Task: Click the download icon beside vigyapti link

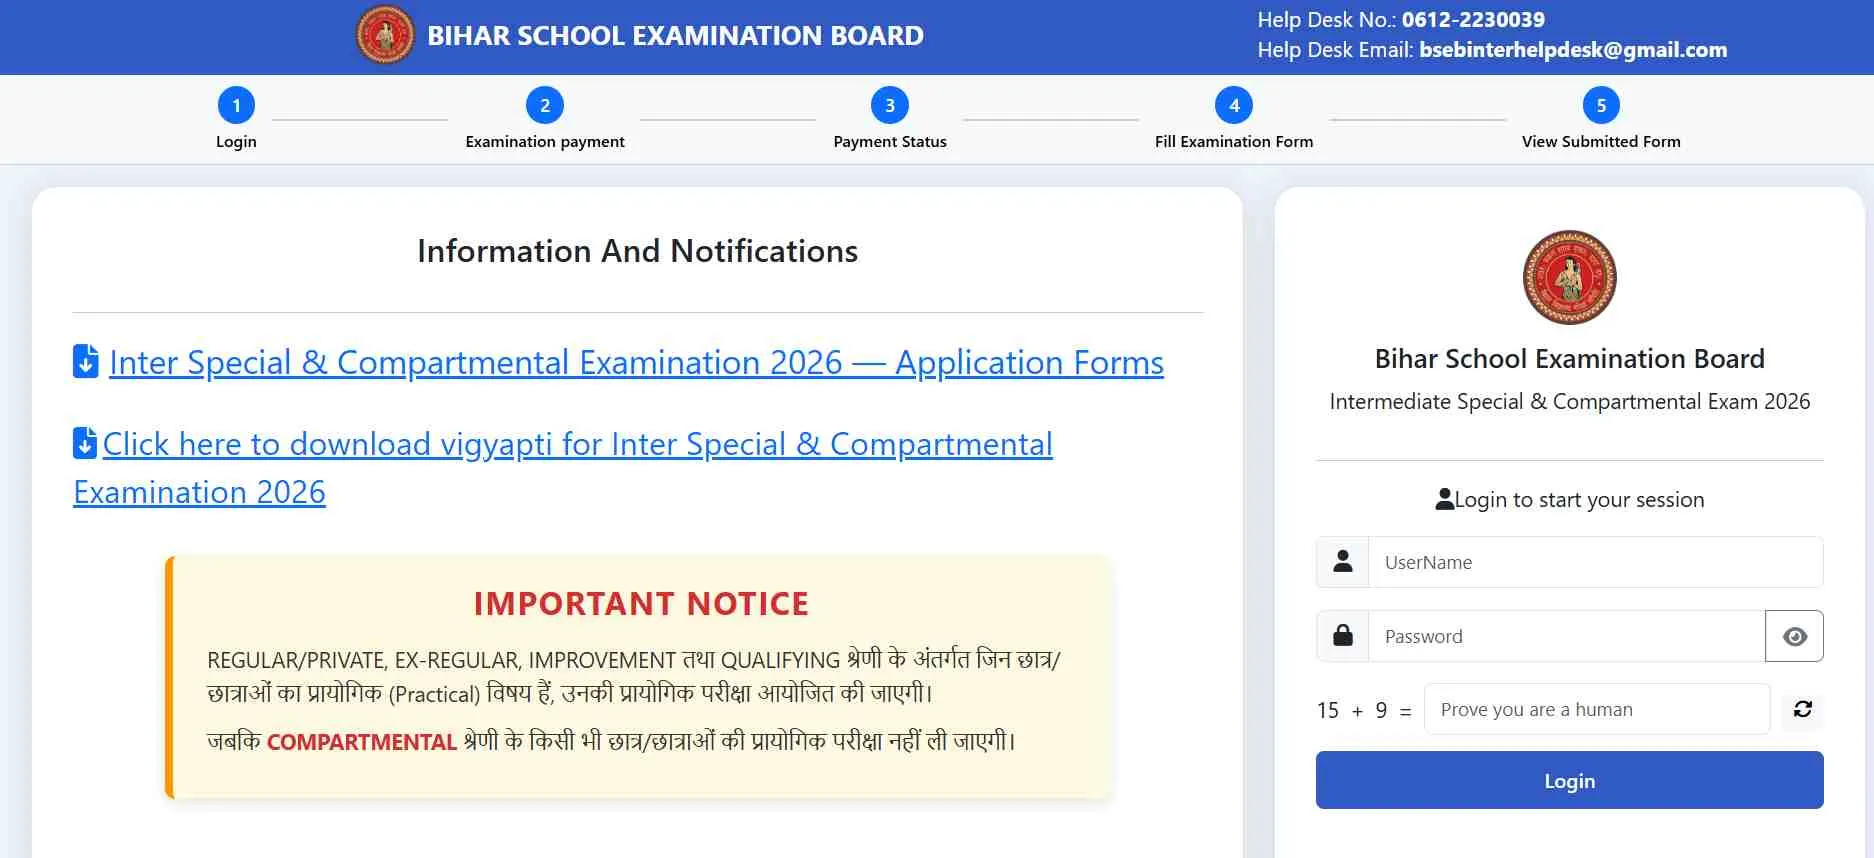Action: (x=85, y=443)
